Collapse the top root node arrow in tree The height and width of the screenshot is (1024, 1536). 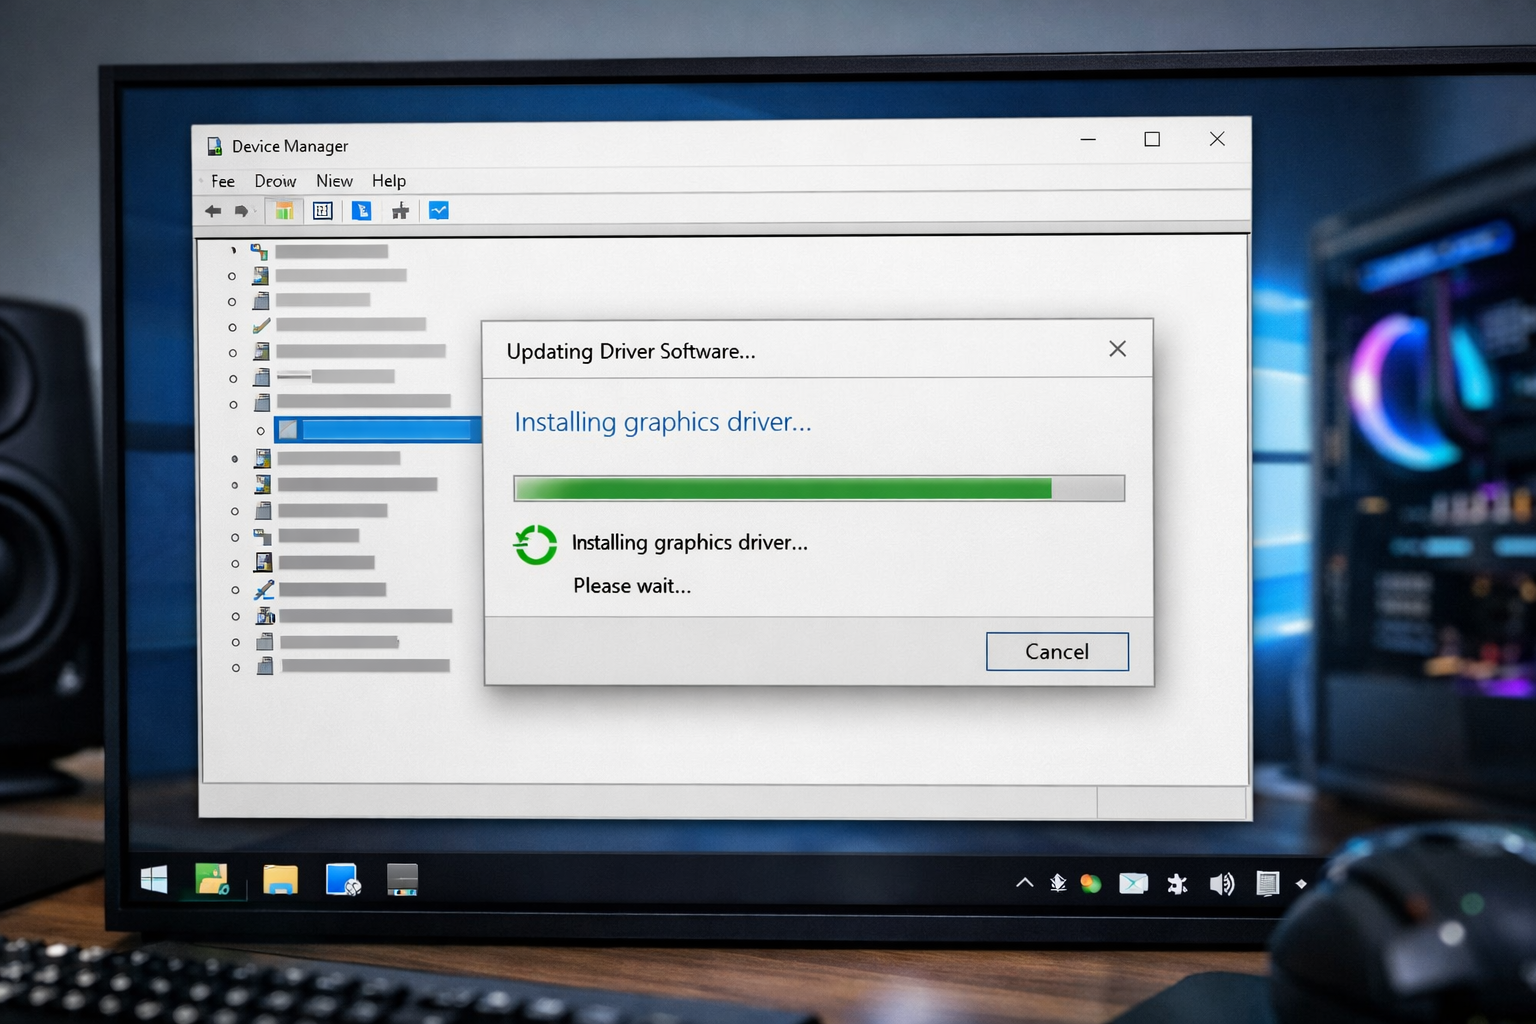click(233, 250)
